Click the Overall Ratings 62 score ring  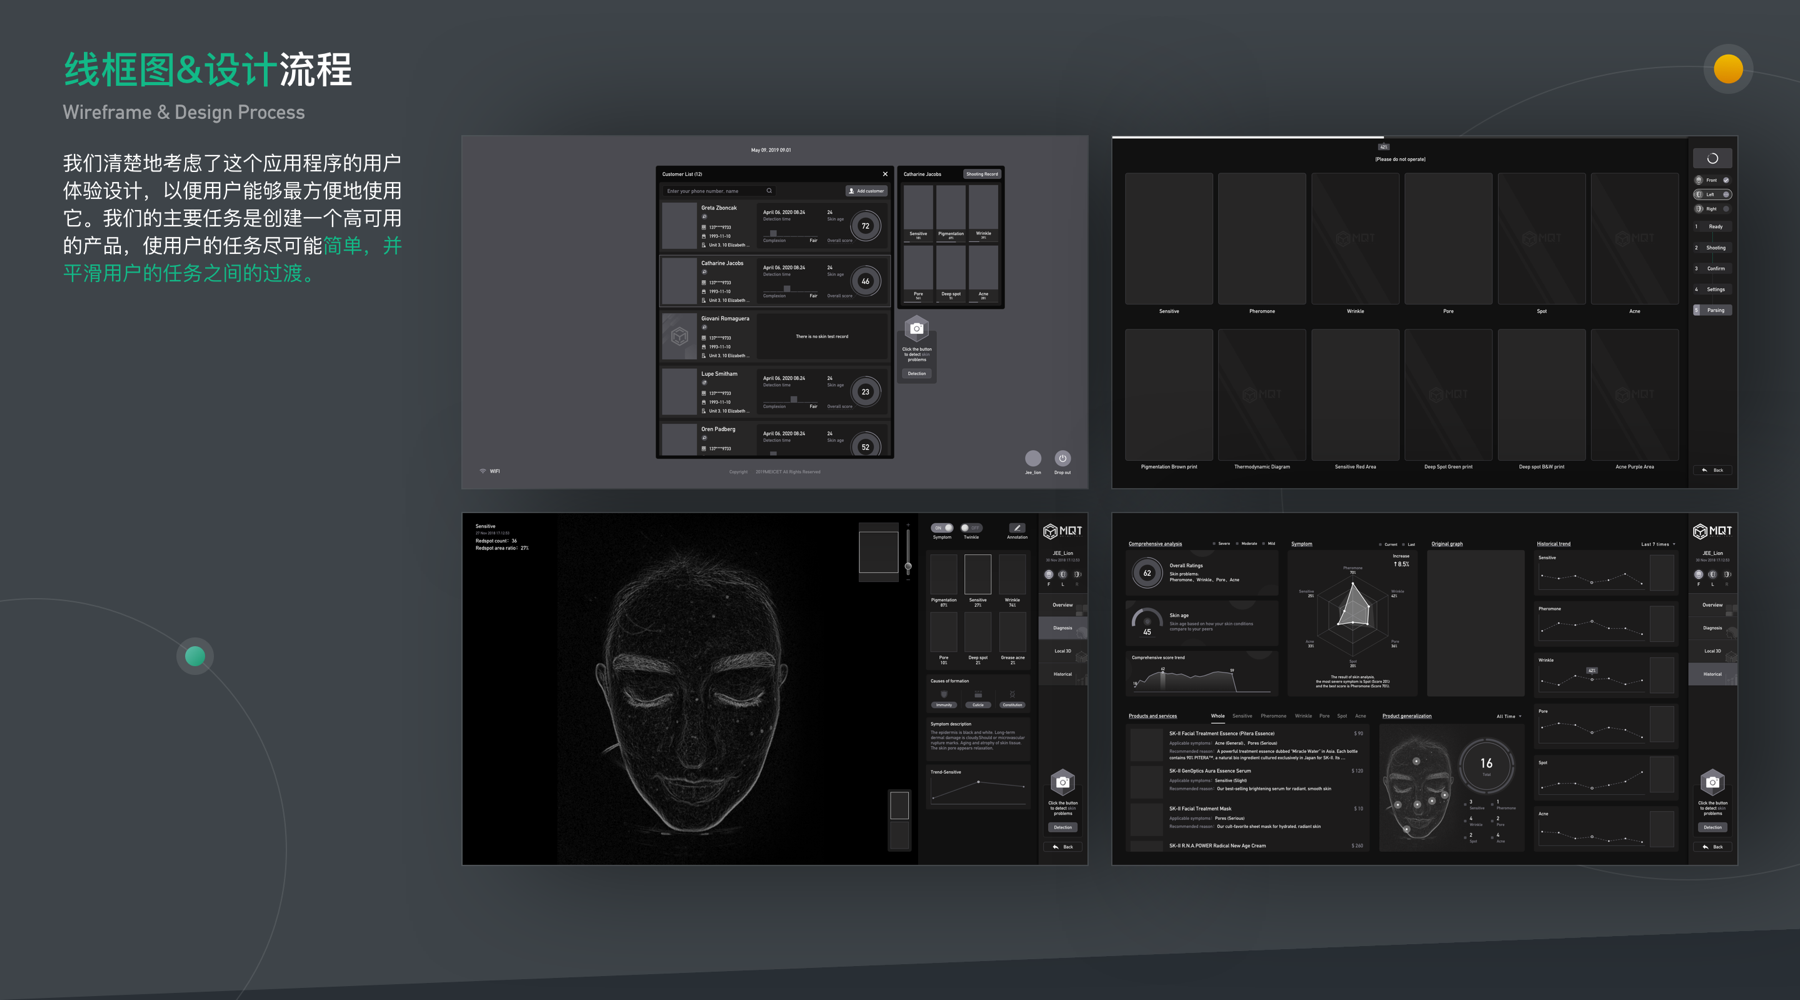click(x=1147, y=573)
